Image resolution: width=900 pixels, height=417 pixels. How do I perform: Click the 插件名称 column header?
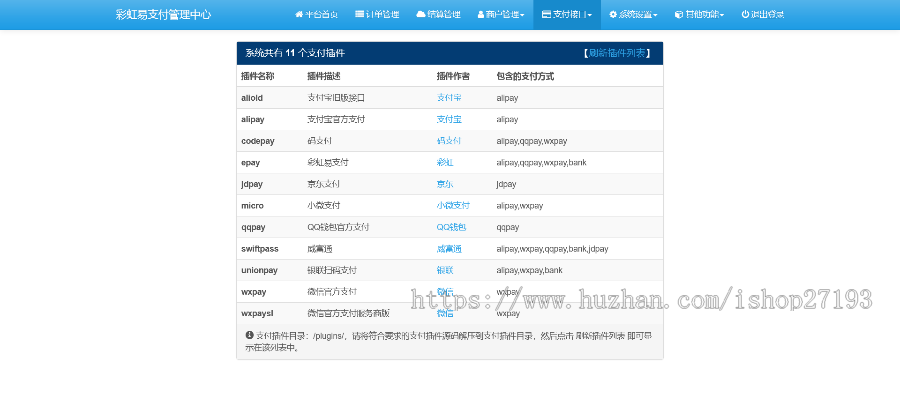coord(257,76)
